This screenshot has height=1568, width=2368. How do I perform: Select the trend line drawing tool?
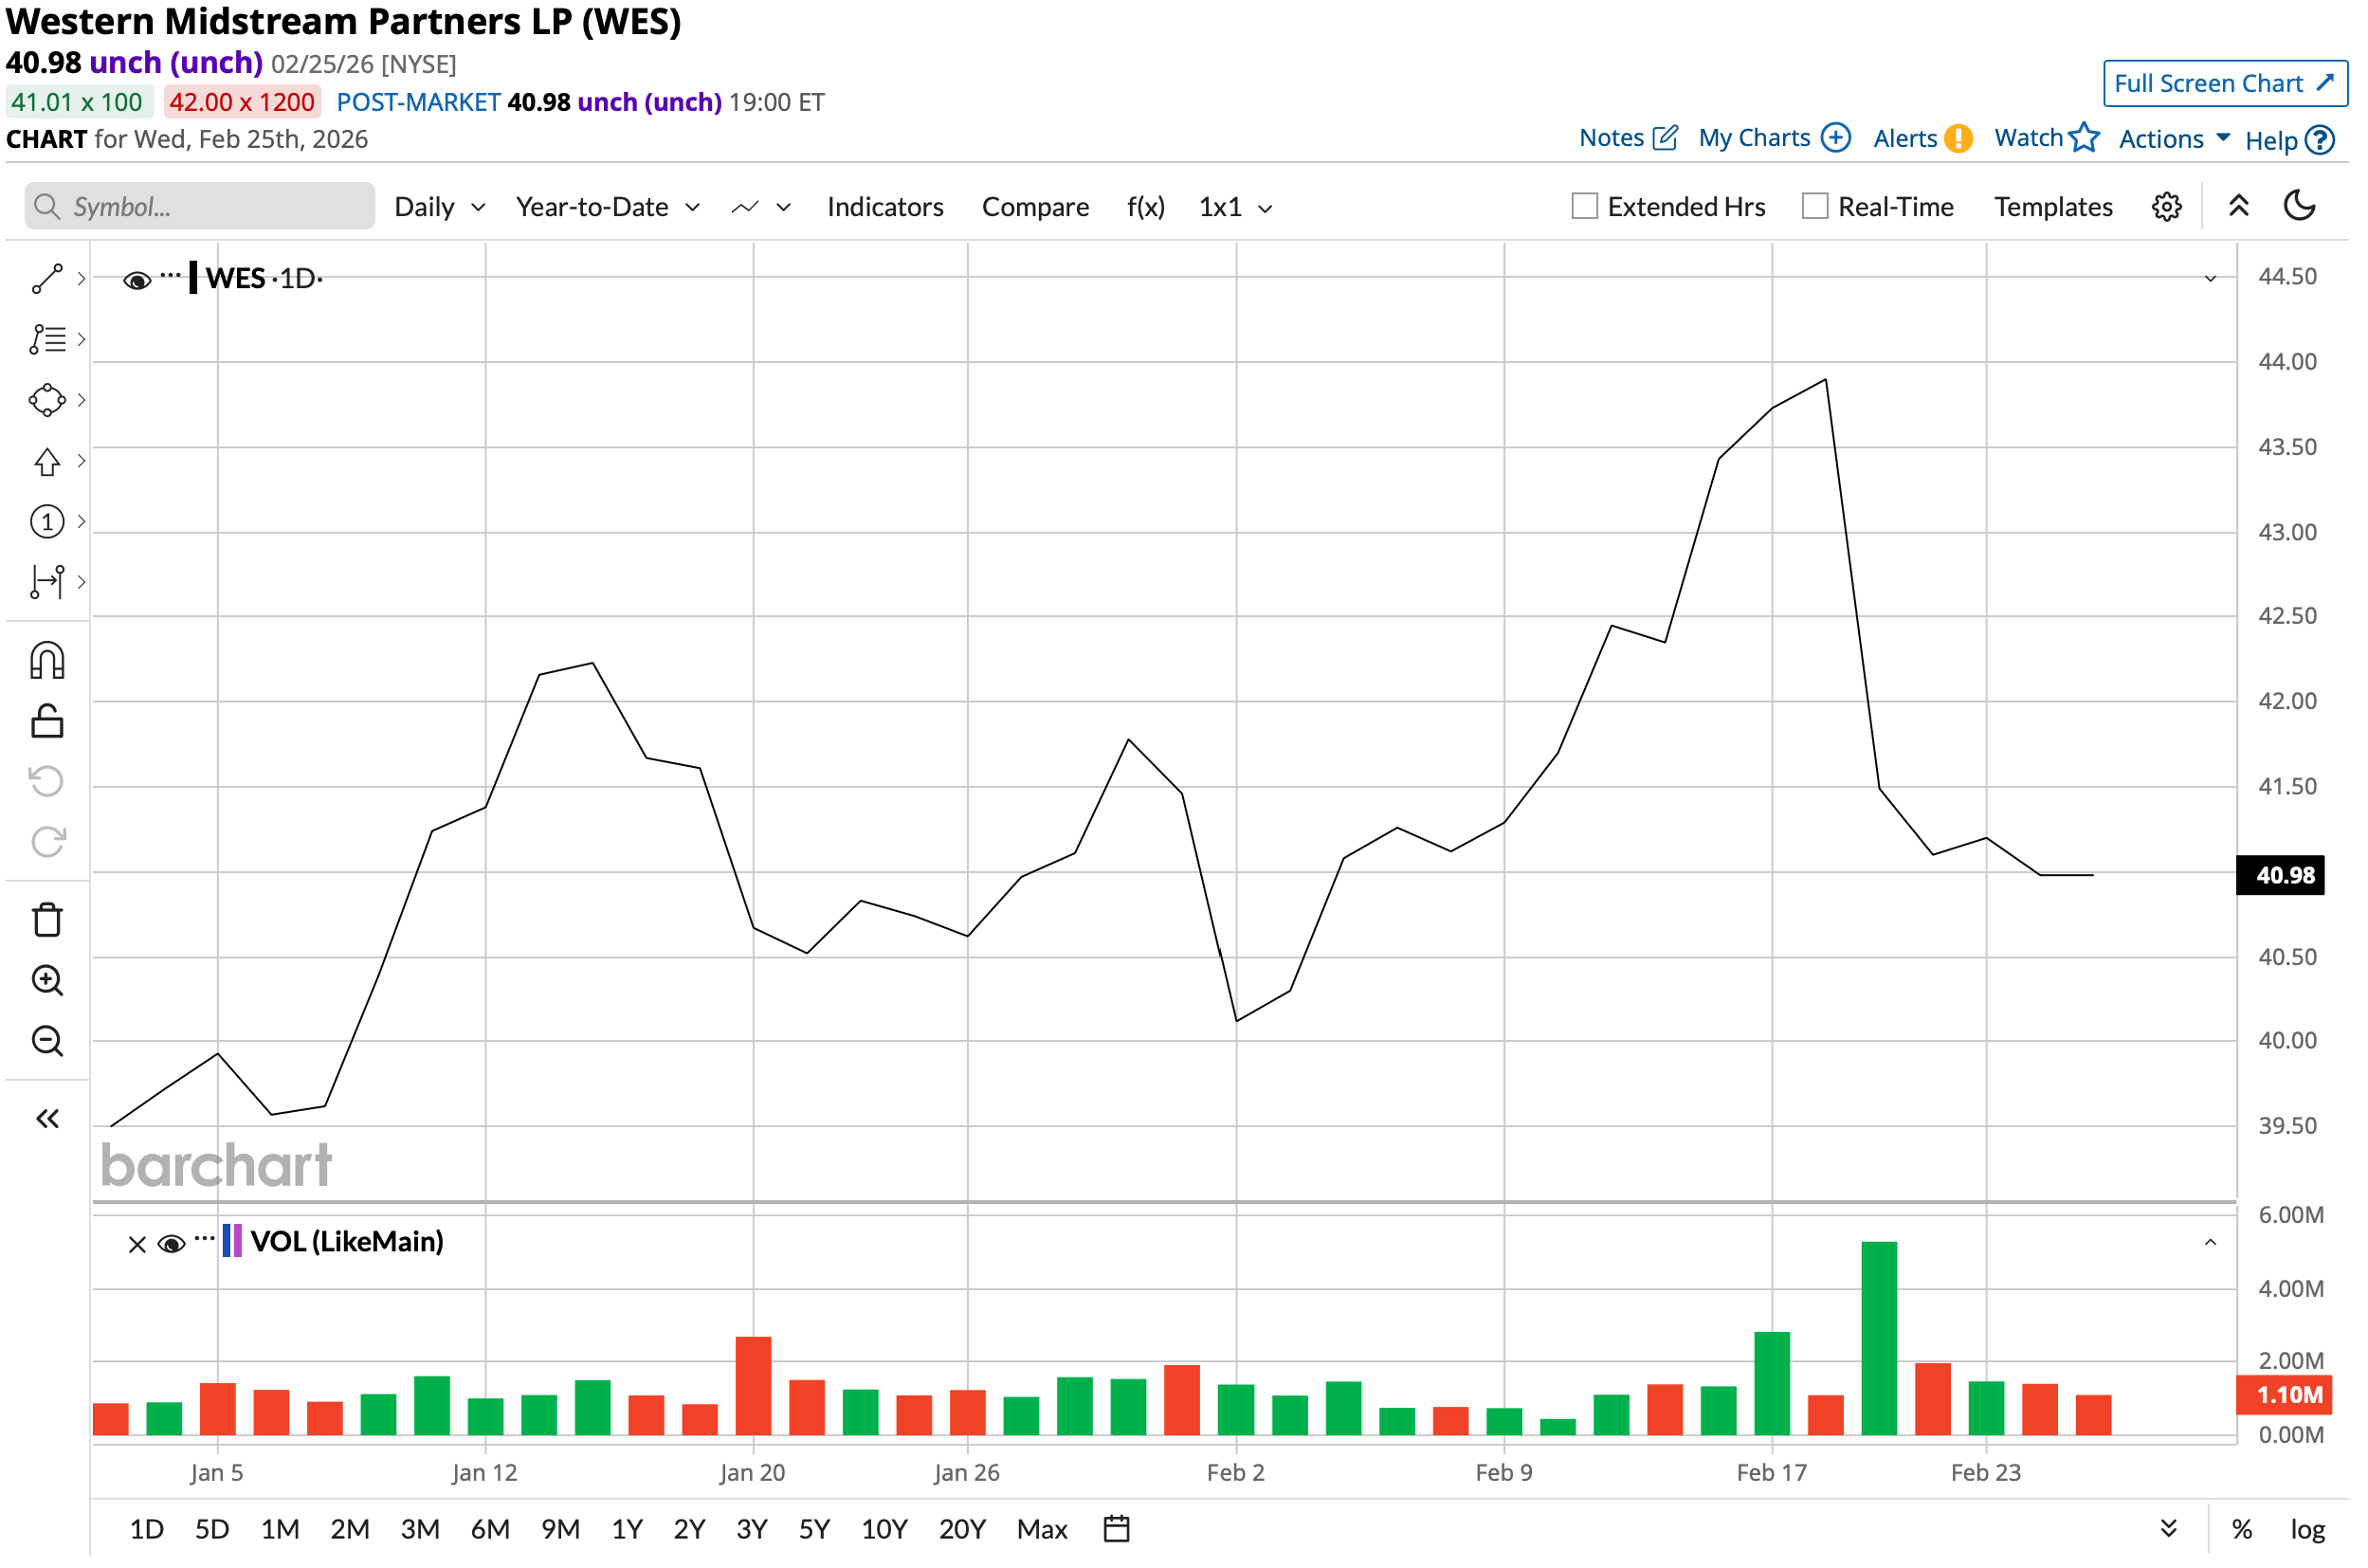pyautogui.click(x=47, y=279)
